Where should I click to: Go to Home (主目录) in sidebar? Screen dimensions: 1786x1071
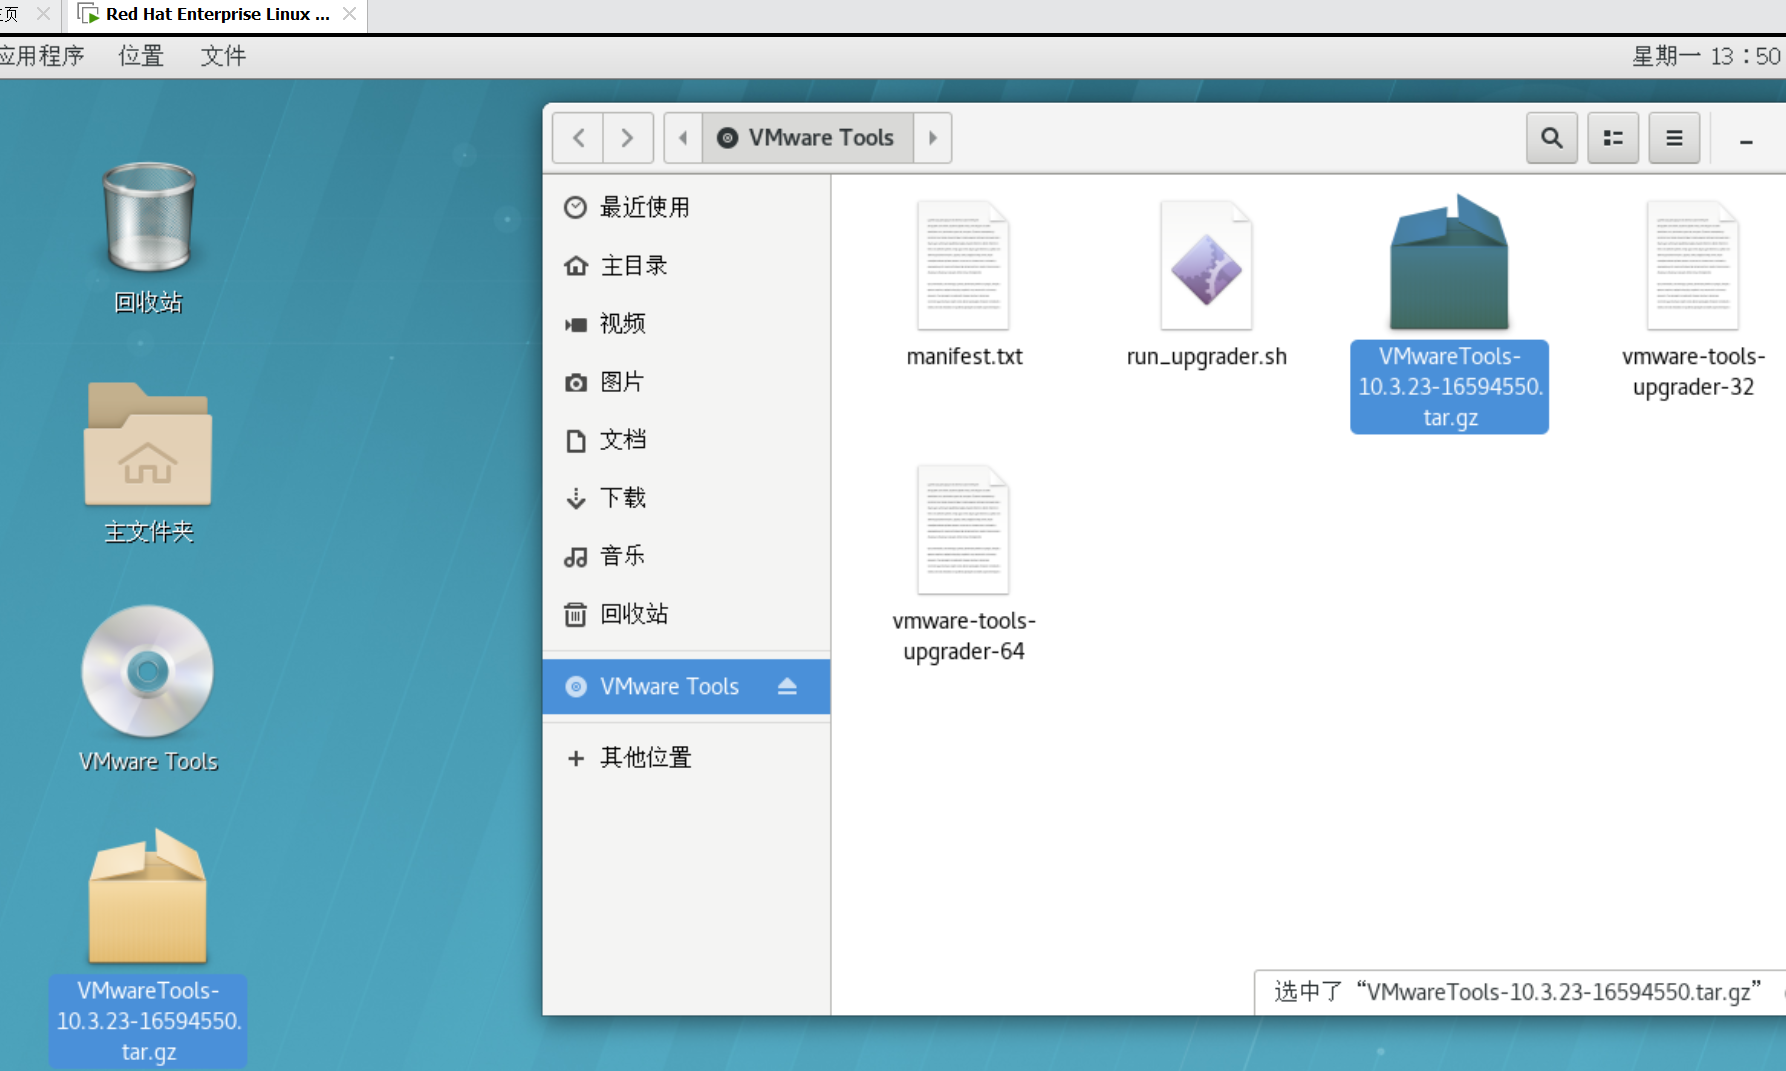pos(686,265)
